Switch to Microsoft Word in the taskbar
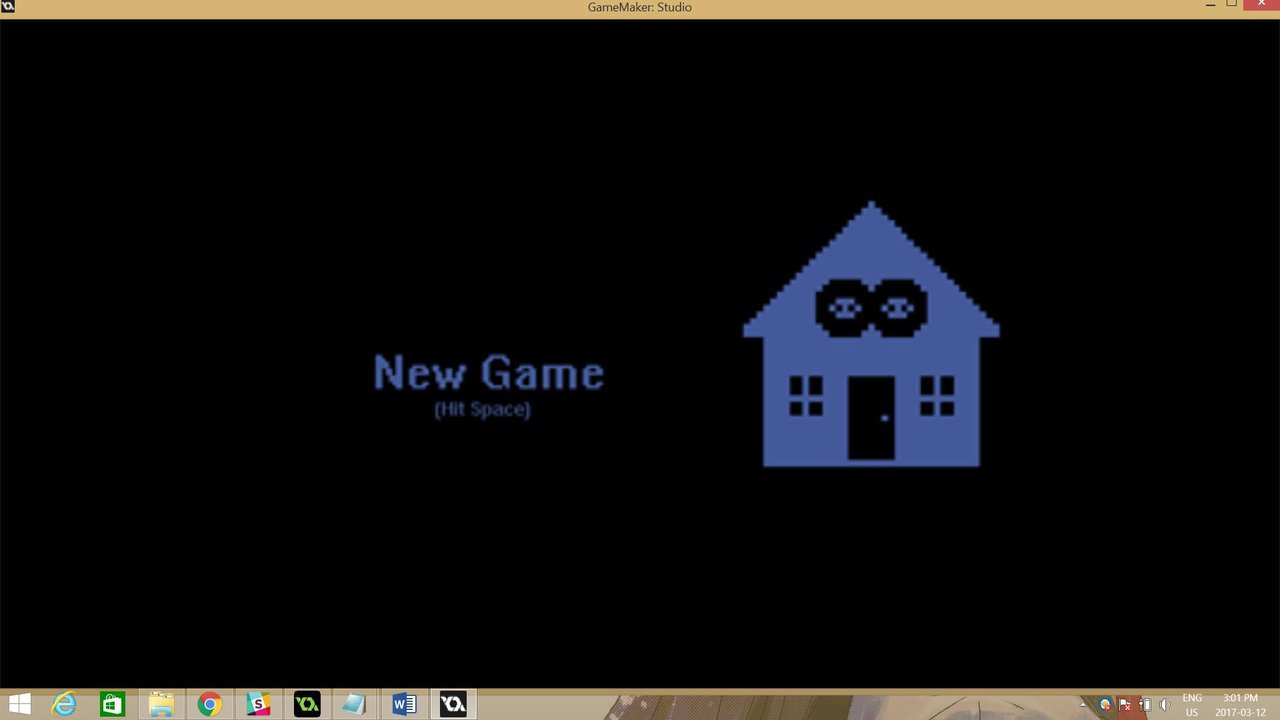The image size is (1280, 720). pos(404,705)
